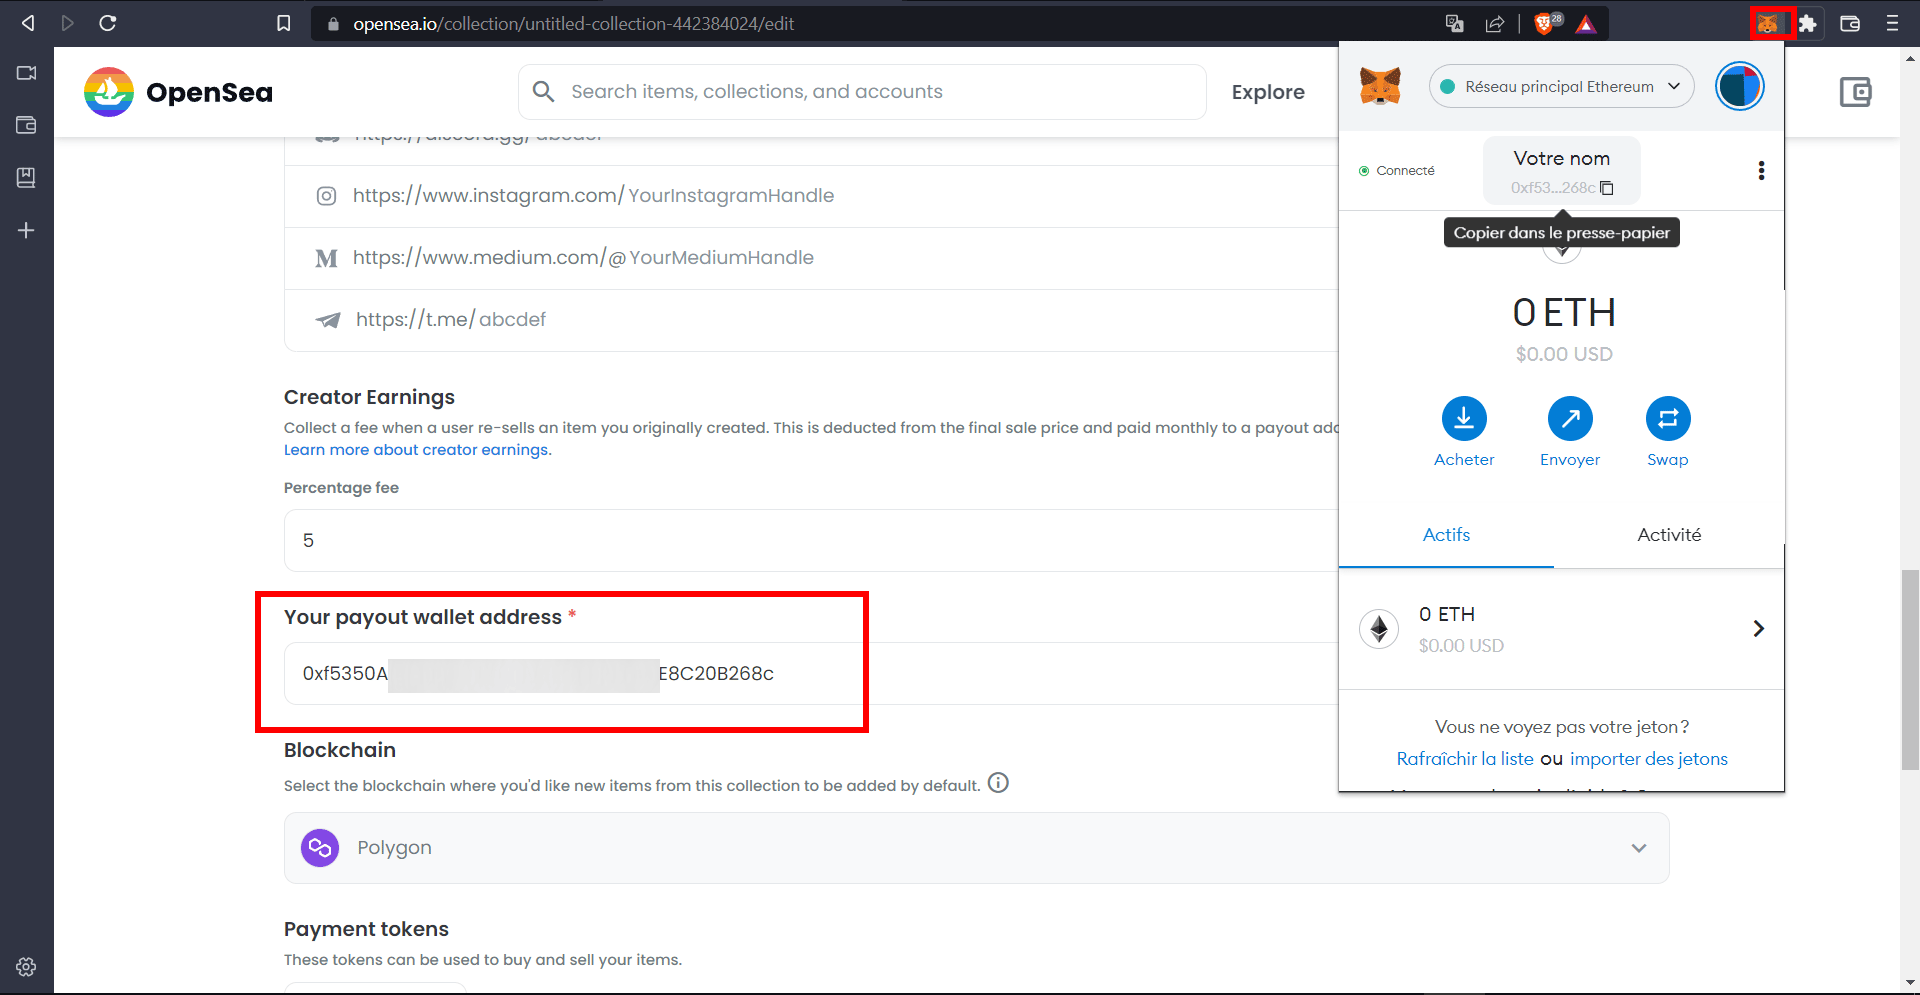Click MetaMask fox logo in popup
This screenshot has height=995, width=1920.
[x=1380, y=86]
